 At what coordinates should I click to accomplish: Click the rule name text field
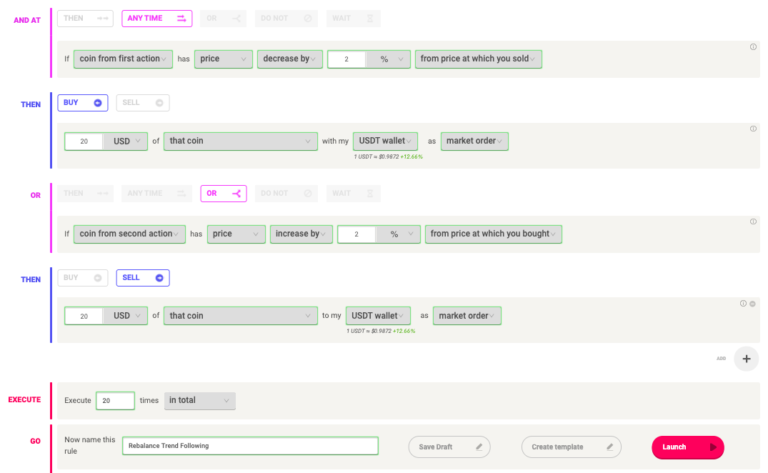250,446
